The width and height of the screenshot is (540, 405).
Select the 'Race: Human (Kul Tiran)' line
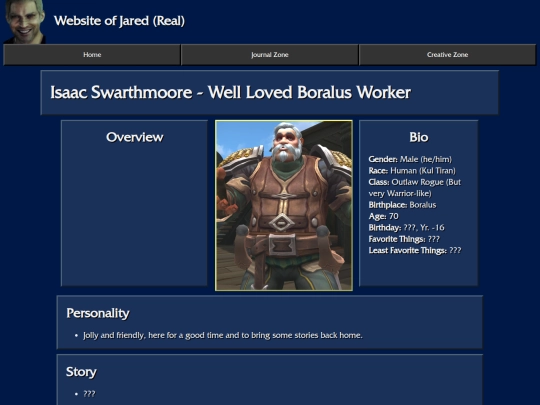[412, 170]
